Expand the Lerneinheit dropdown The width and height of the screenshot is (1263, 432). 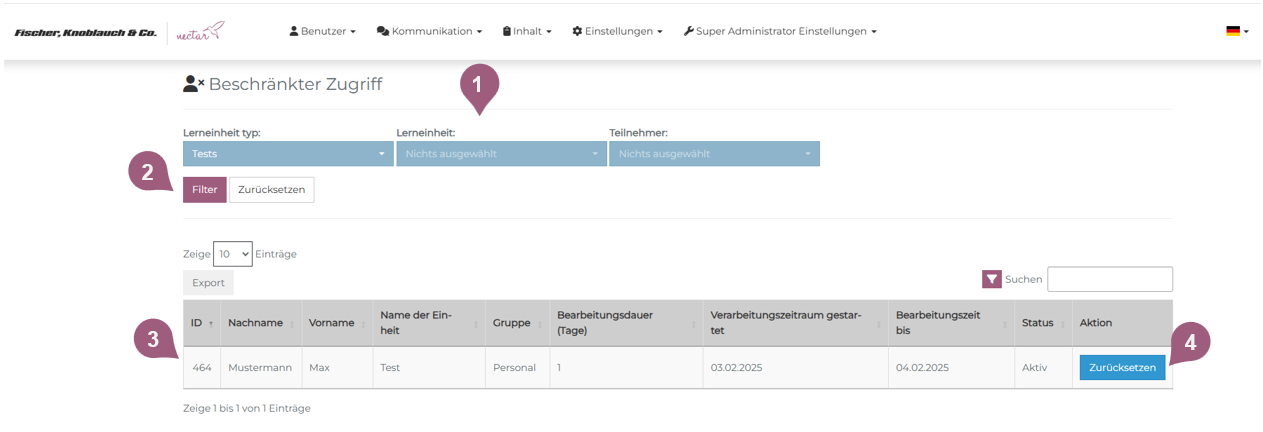[x=501, y=154]
